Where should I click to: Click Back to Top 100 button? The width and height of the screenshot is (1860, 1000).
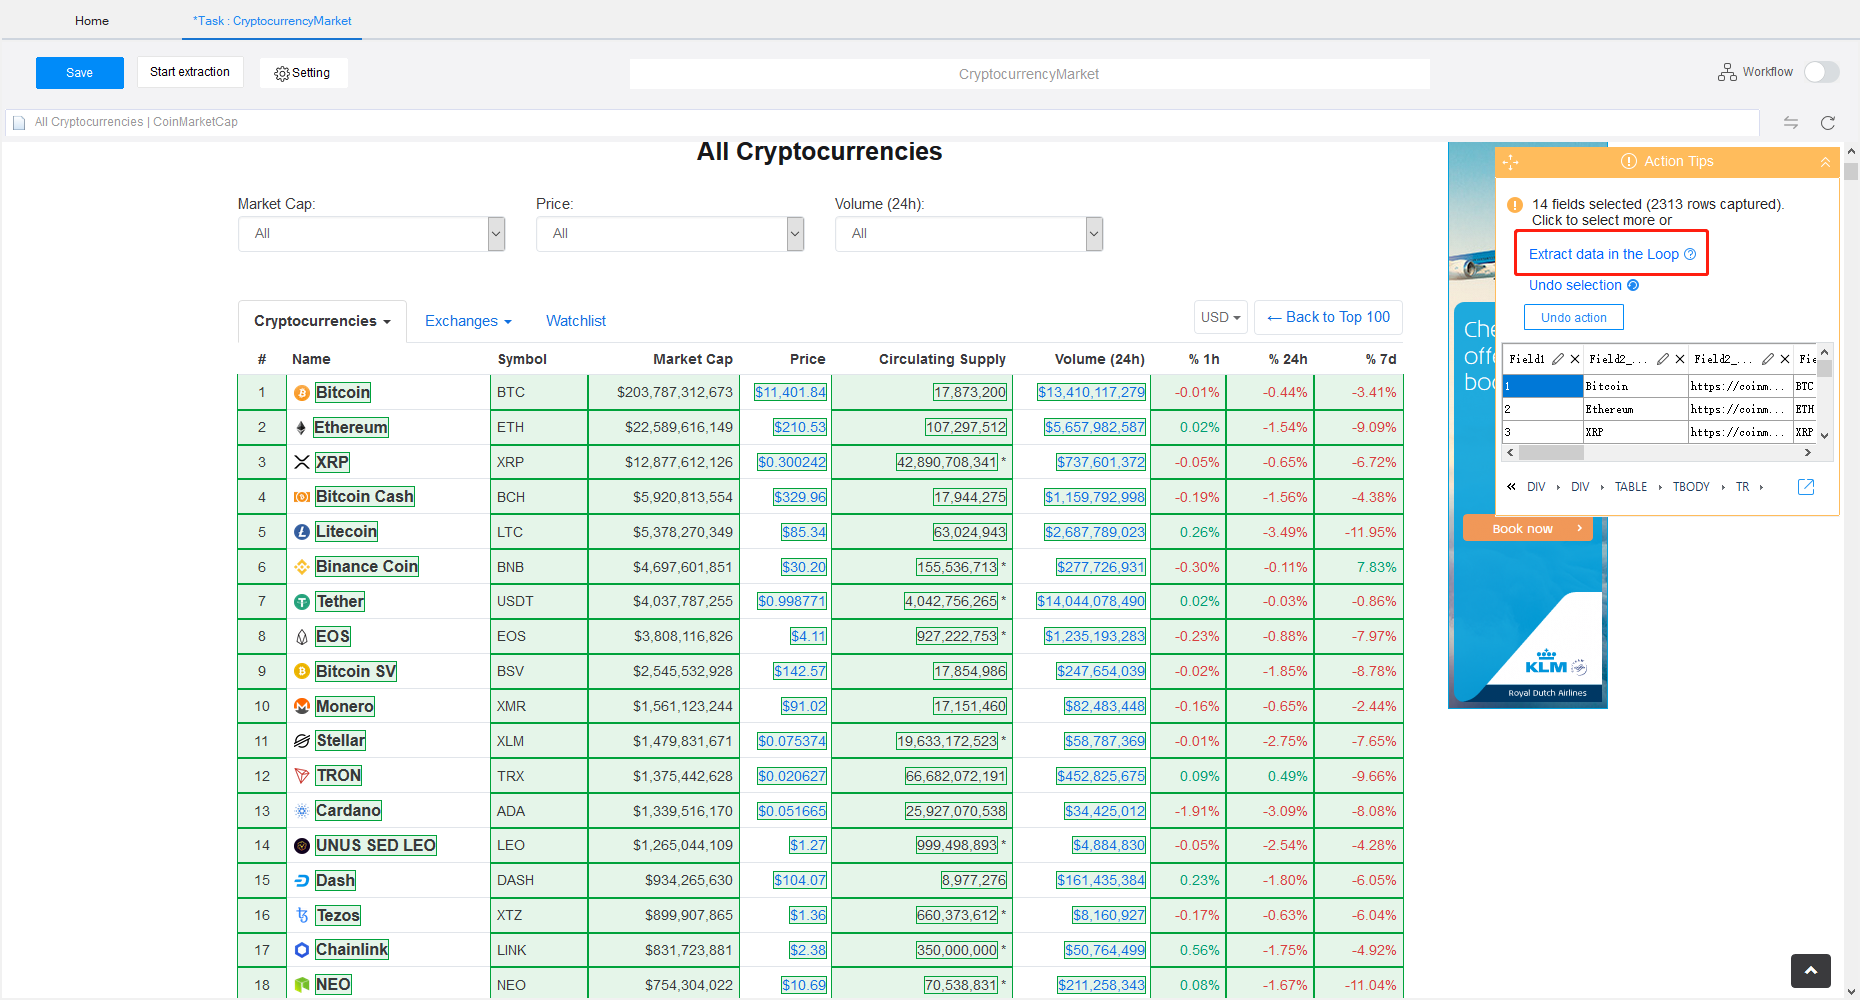(x=1328, y=317)
